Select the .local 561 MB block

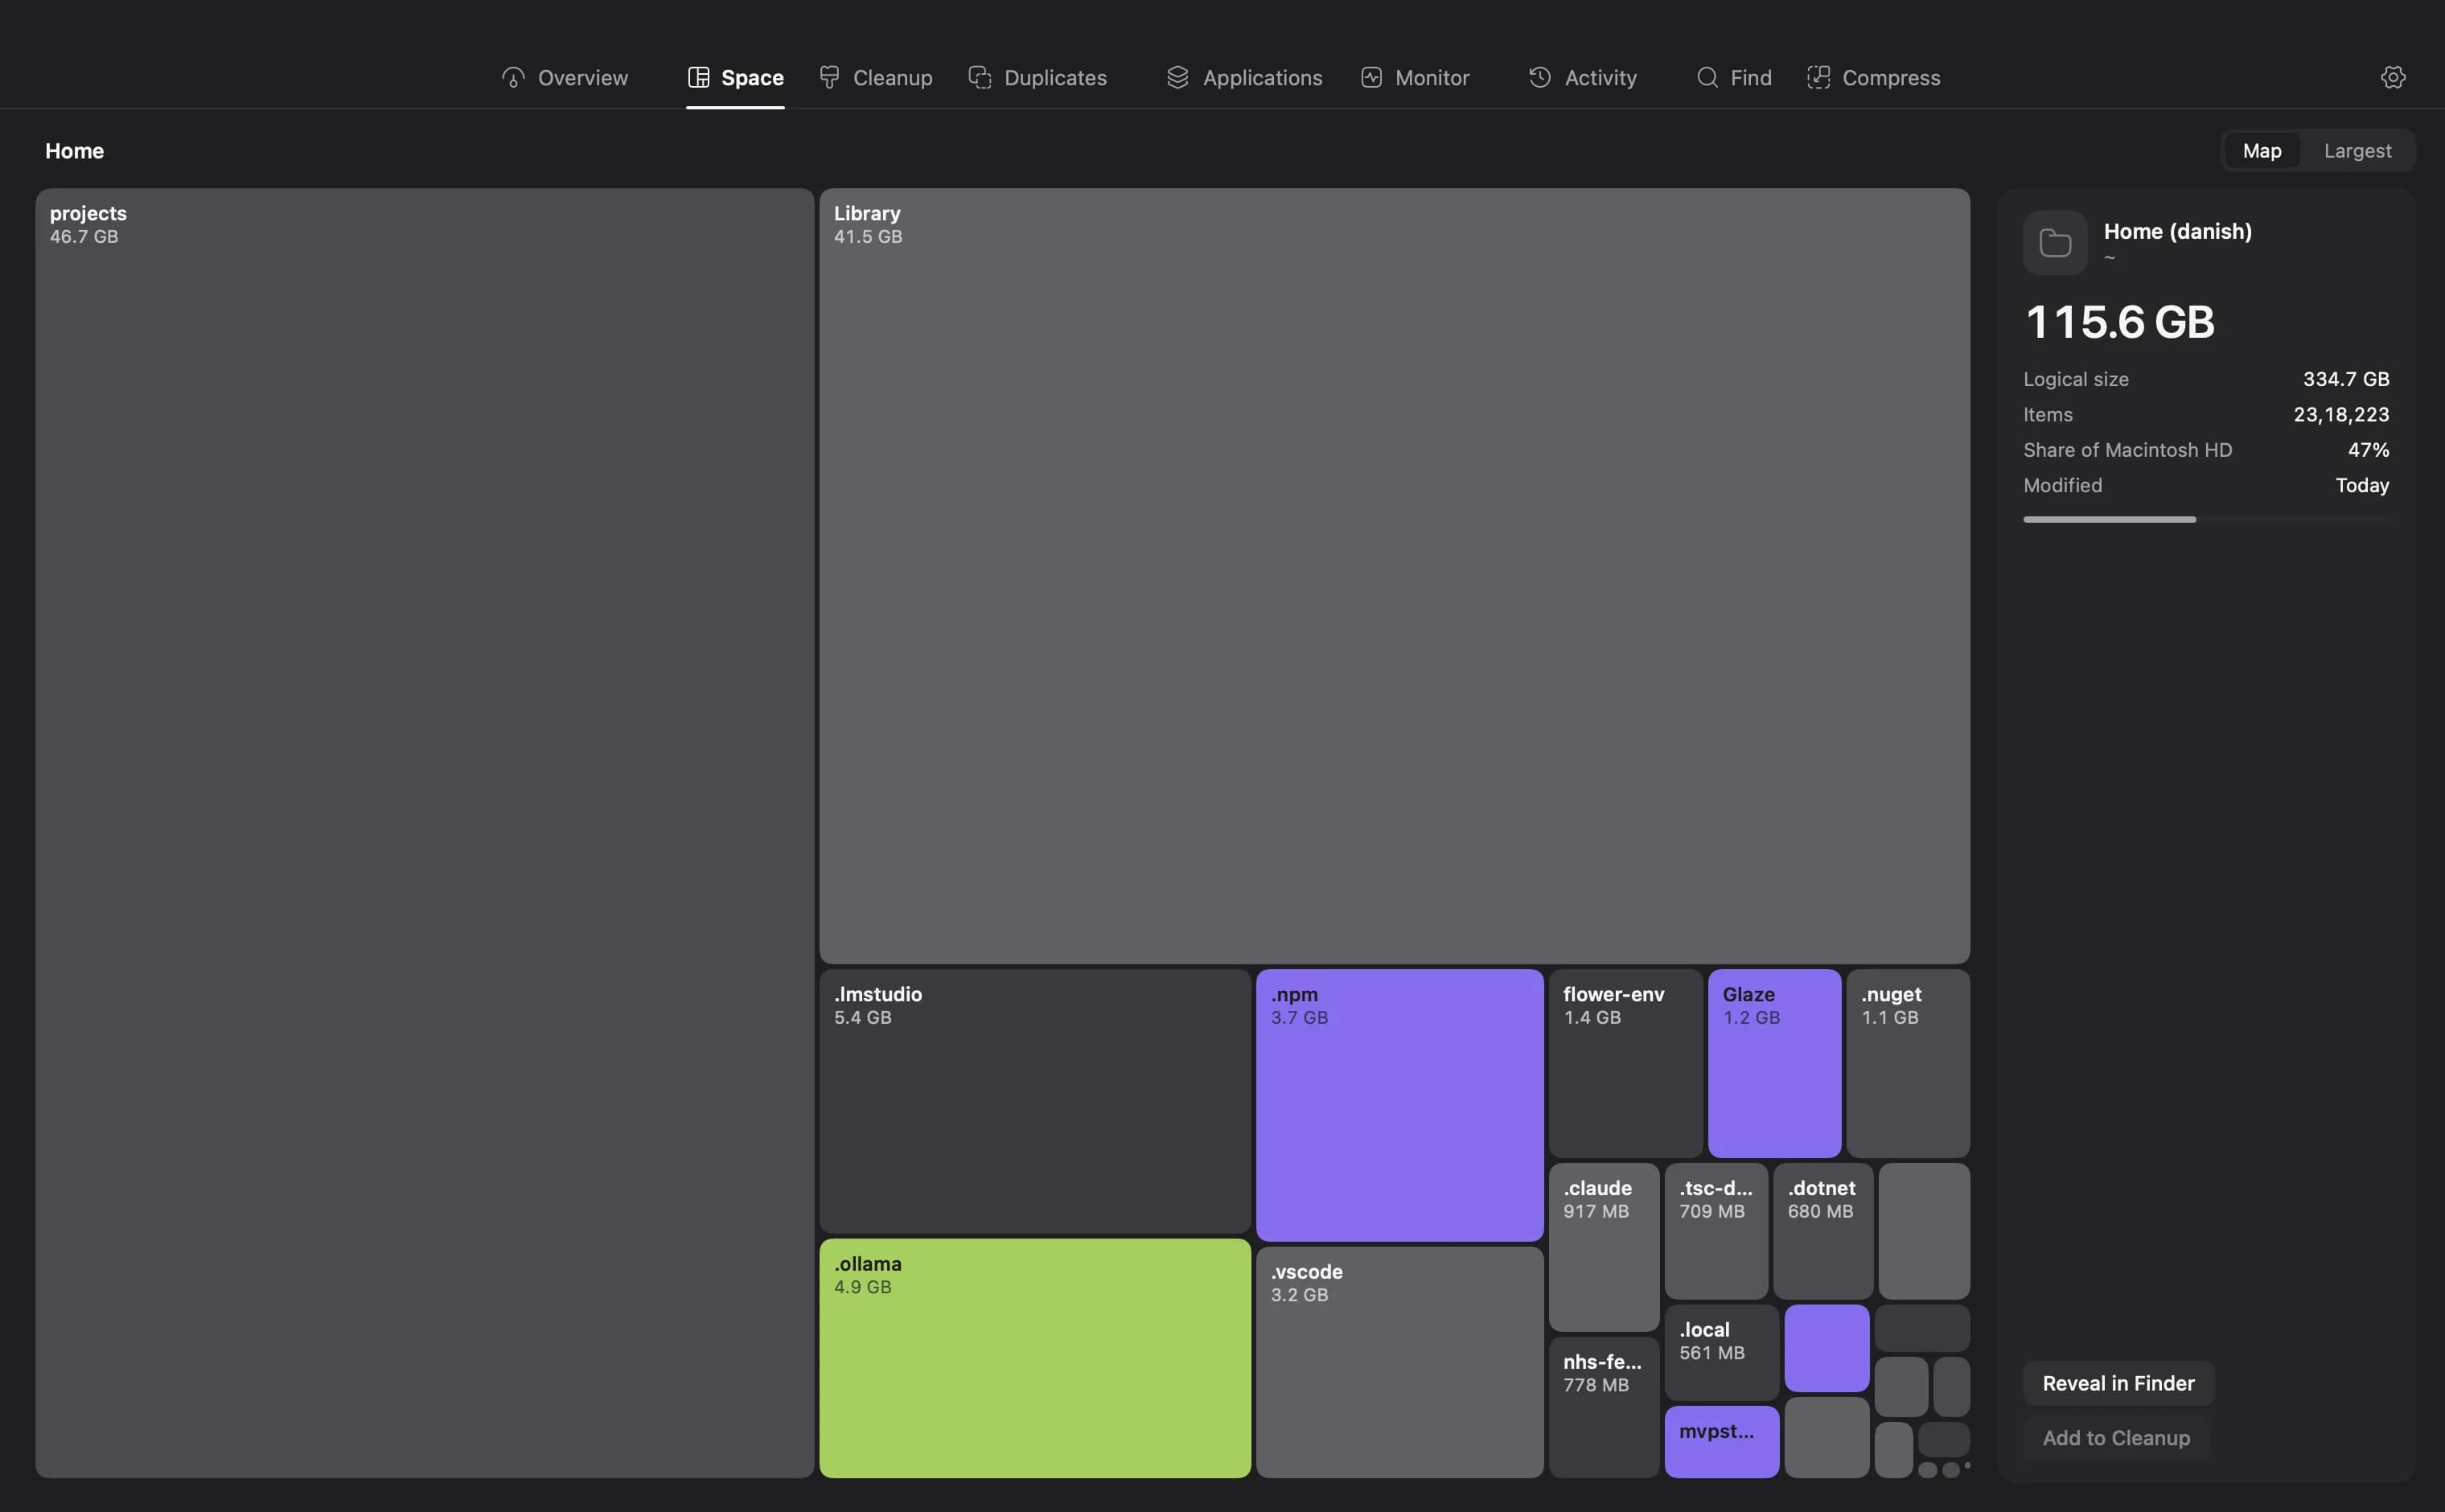point(1721,1352)
